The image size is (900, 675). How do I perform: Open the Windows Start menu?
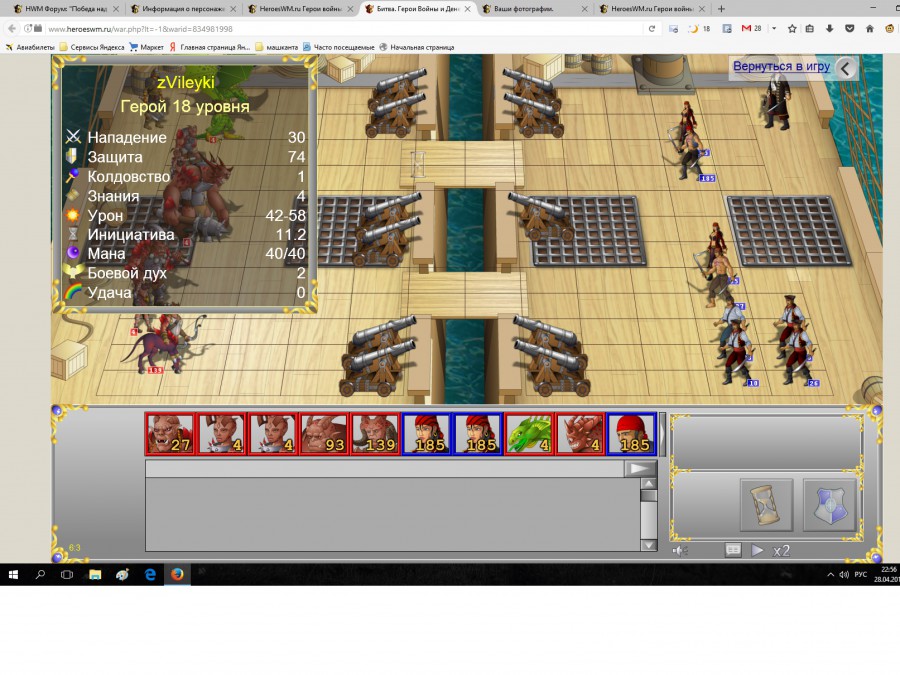click(x=13, y=574)
